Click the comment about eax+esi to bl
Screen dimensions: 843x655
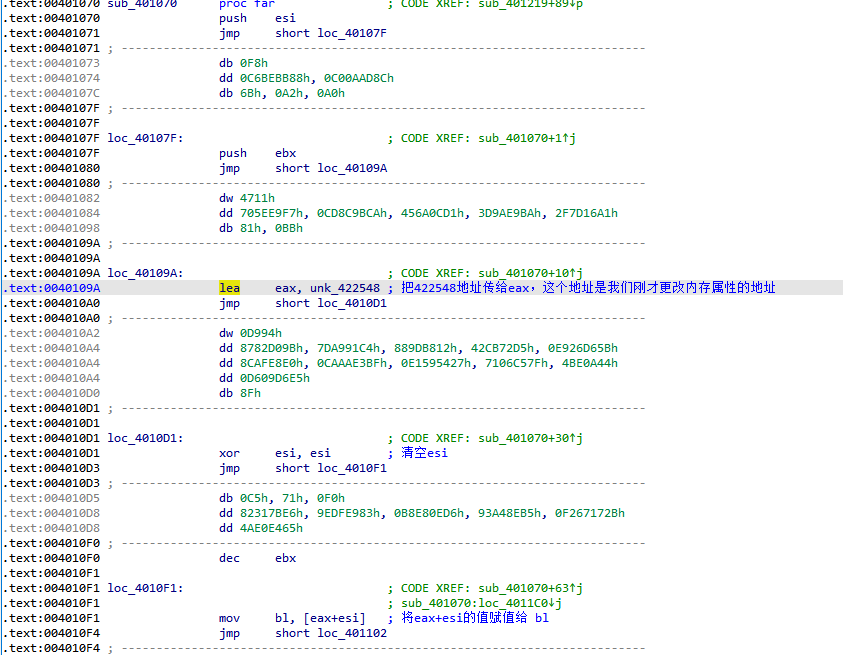coord(475,618)
